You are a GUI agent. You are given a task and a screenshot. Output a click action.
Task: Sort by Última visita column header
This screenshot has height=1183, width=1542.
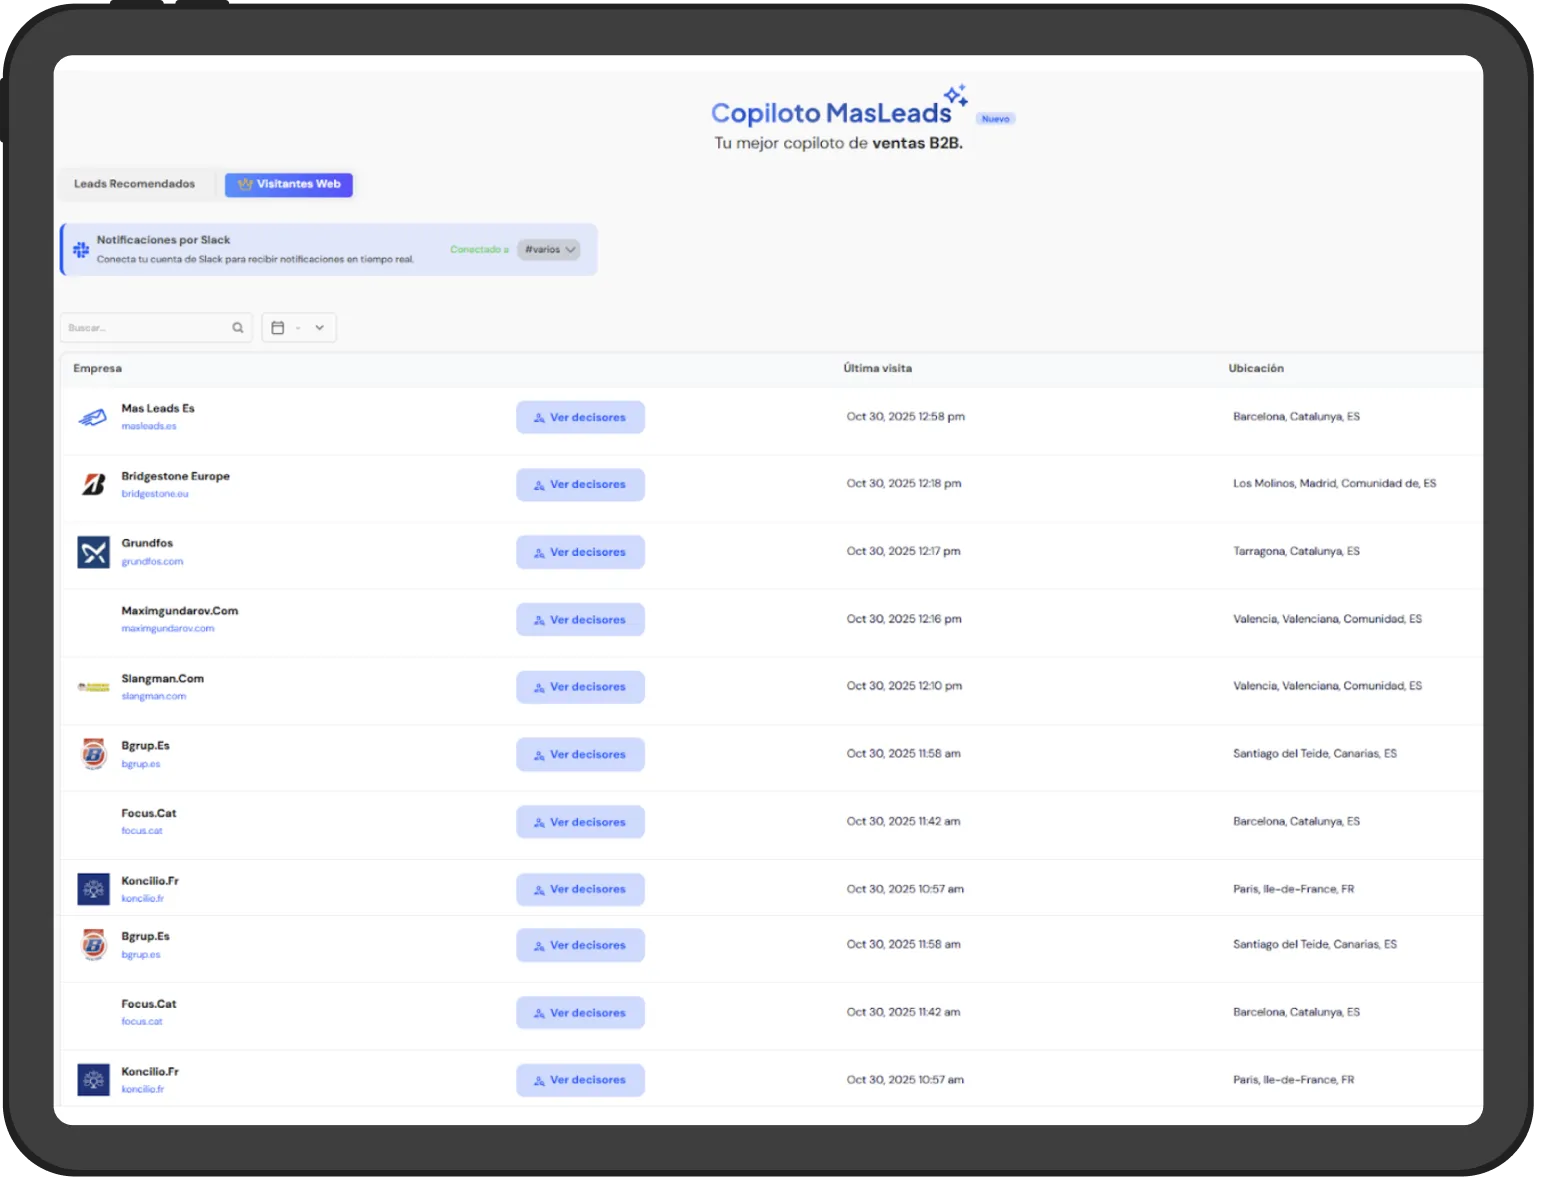click(x=878, y=369)
